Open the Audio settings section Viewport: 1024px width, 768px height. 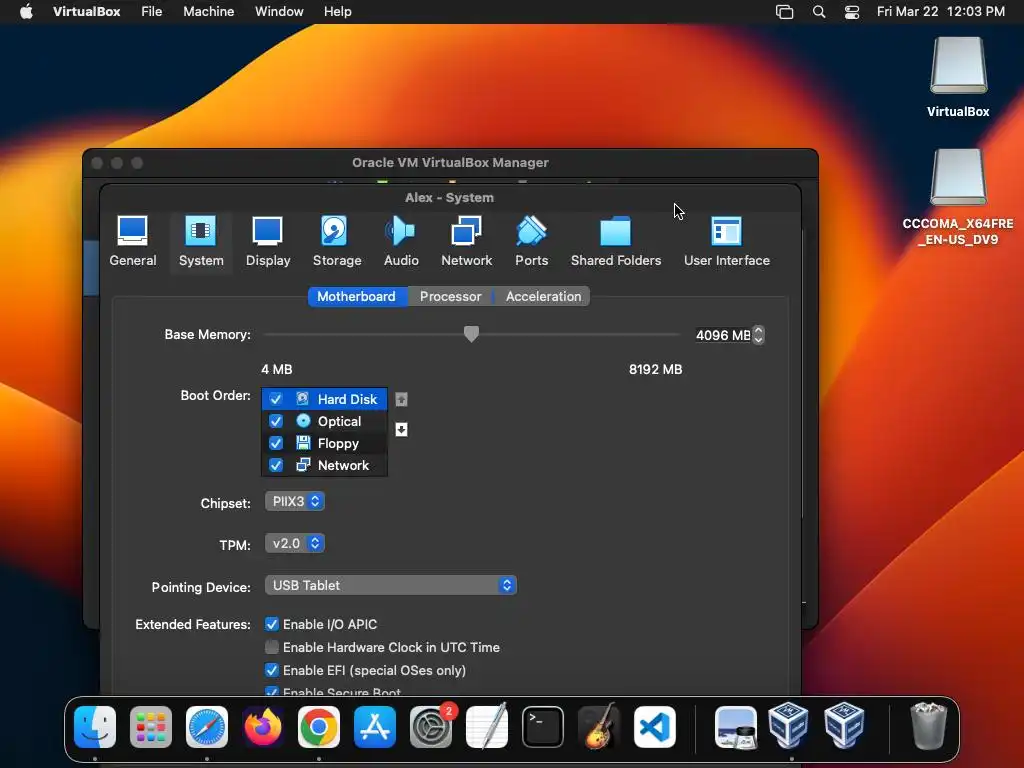coord(401,242)
